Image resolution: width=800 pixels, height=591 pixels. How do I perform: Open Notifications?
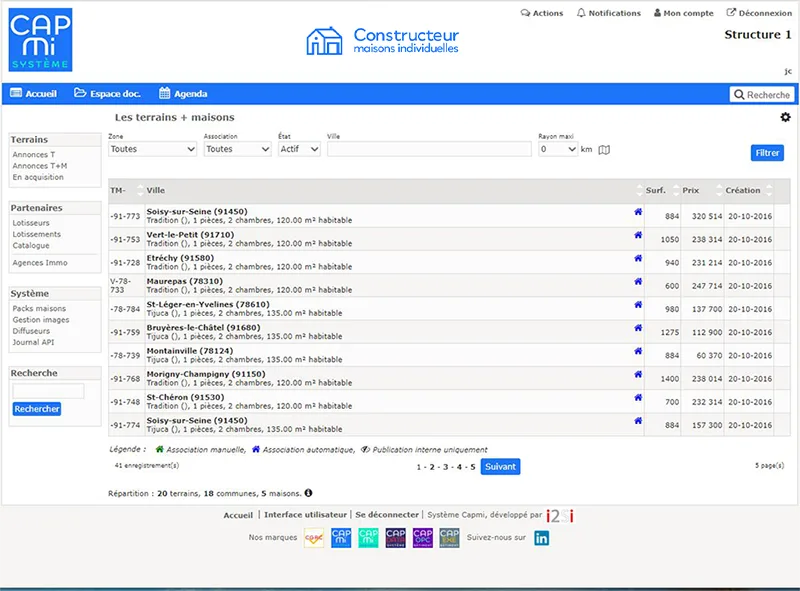click(x=609, y=13)
